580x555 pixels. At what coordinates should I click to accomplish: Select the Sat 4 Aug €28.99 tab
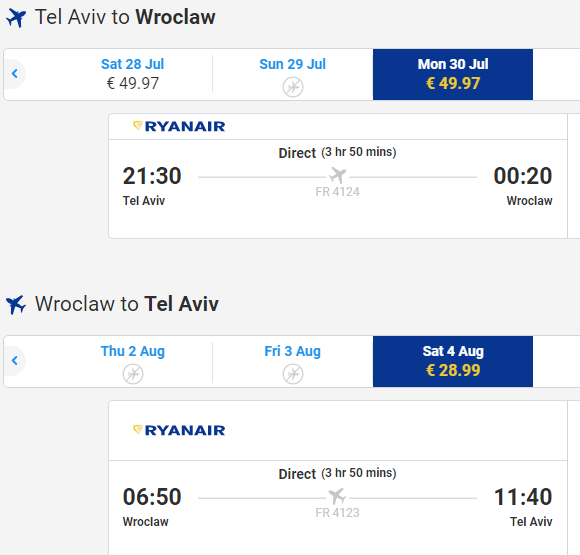[453, 361]
